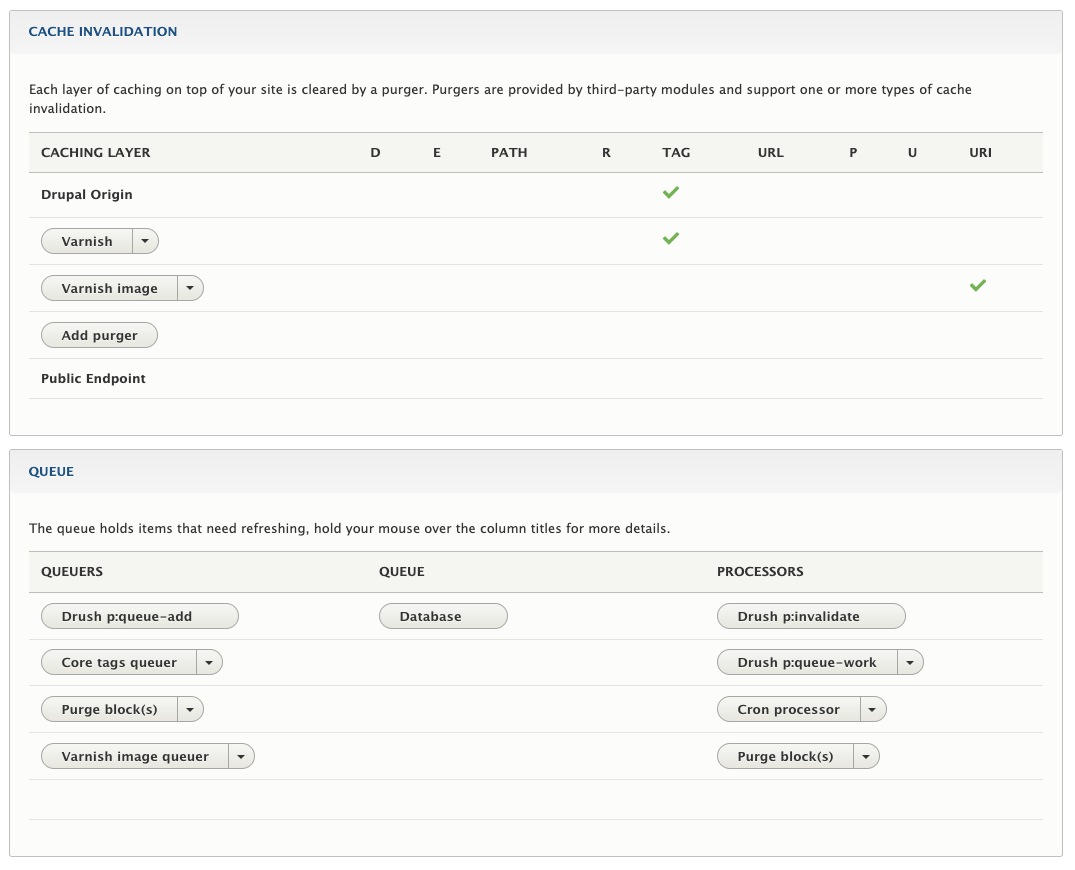Open the Cron processor button
Viewport: 1075px width, 870px height.
(788, 710)
